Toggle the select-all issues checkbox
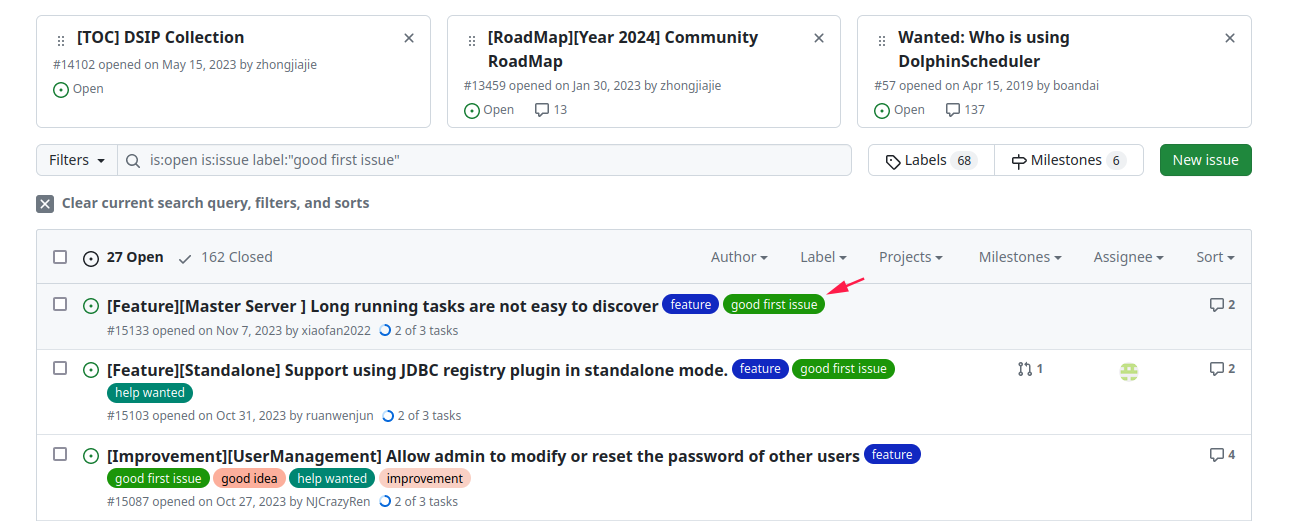Screen dimensions: 1299x521 coord(60,257)
